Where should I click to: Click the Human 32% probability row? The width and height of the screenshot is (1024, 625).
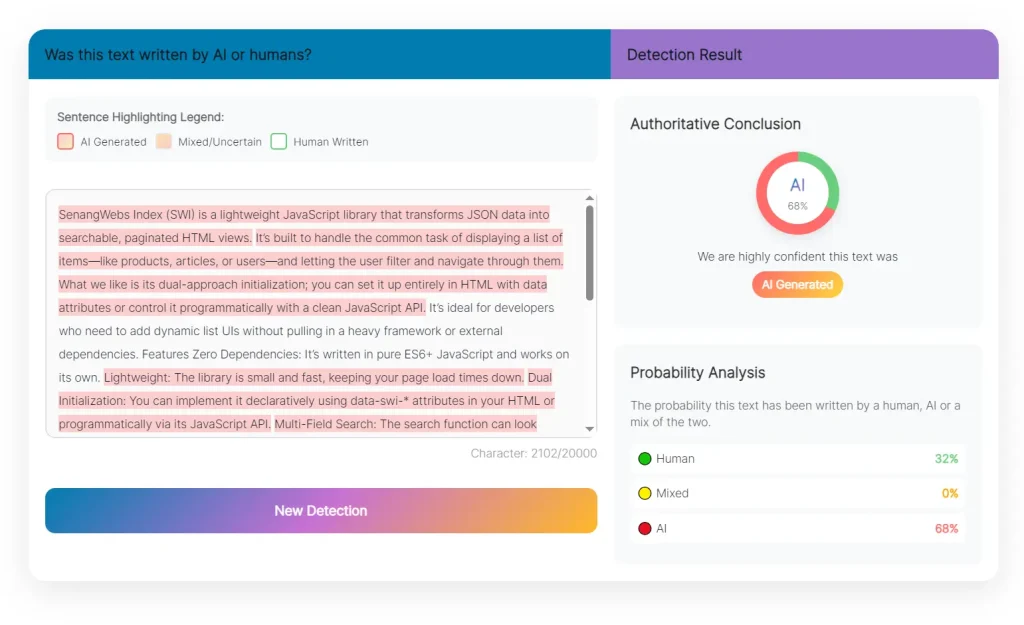(x=797, y=459)
